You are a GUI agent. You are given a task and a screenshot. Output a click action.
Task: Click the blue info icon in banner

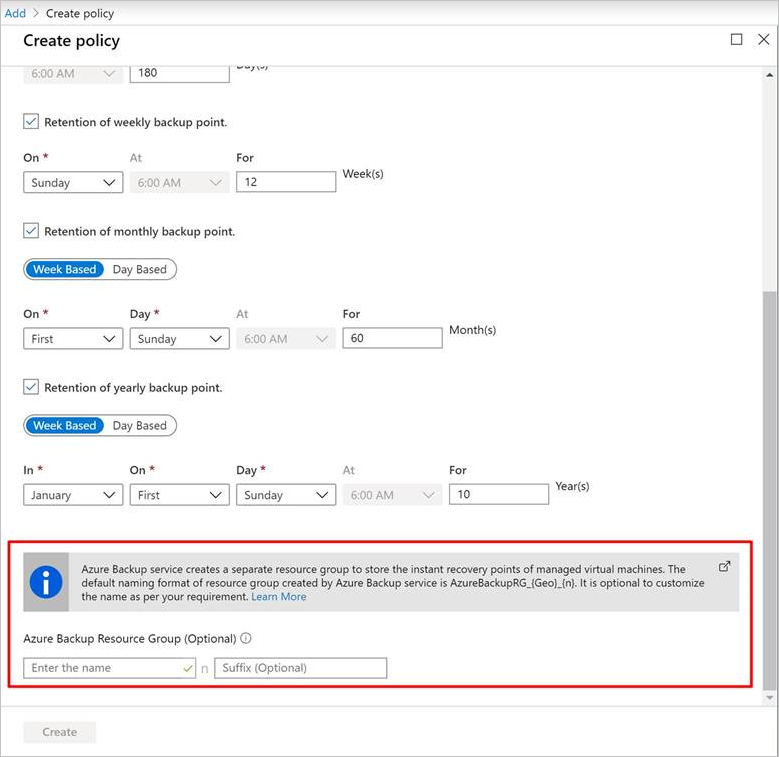click(46, 582)
